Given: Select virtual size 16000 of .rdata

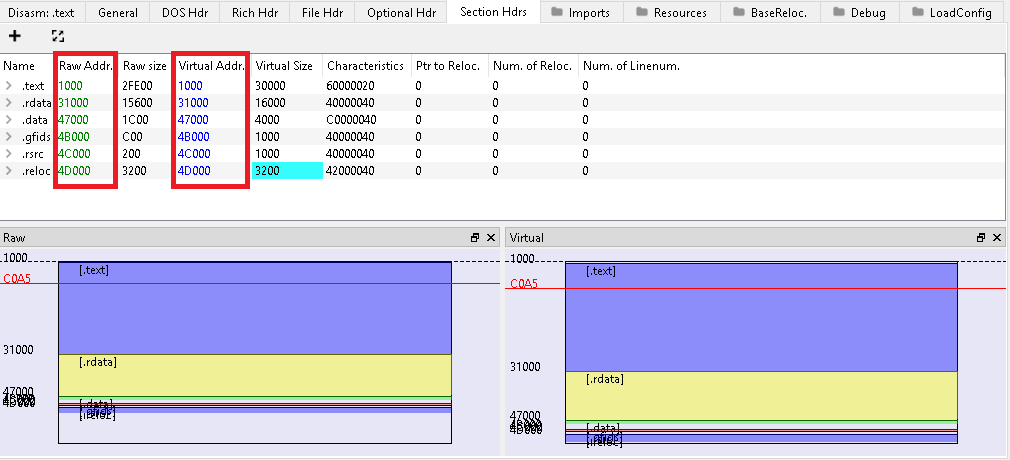Looking at the screenshot, I should pyautogui.click(x=271, y=102).
